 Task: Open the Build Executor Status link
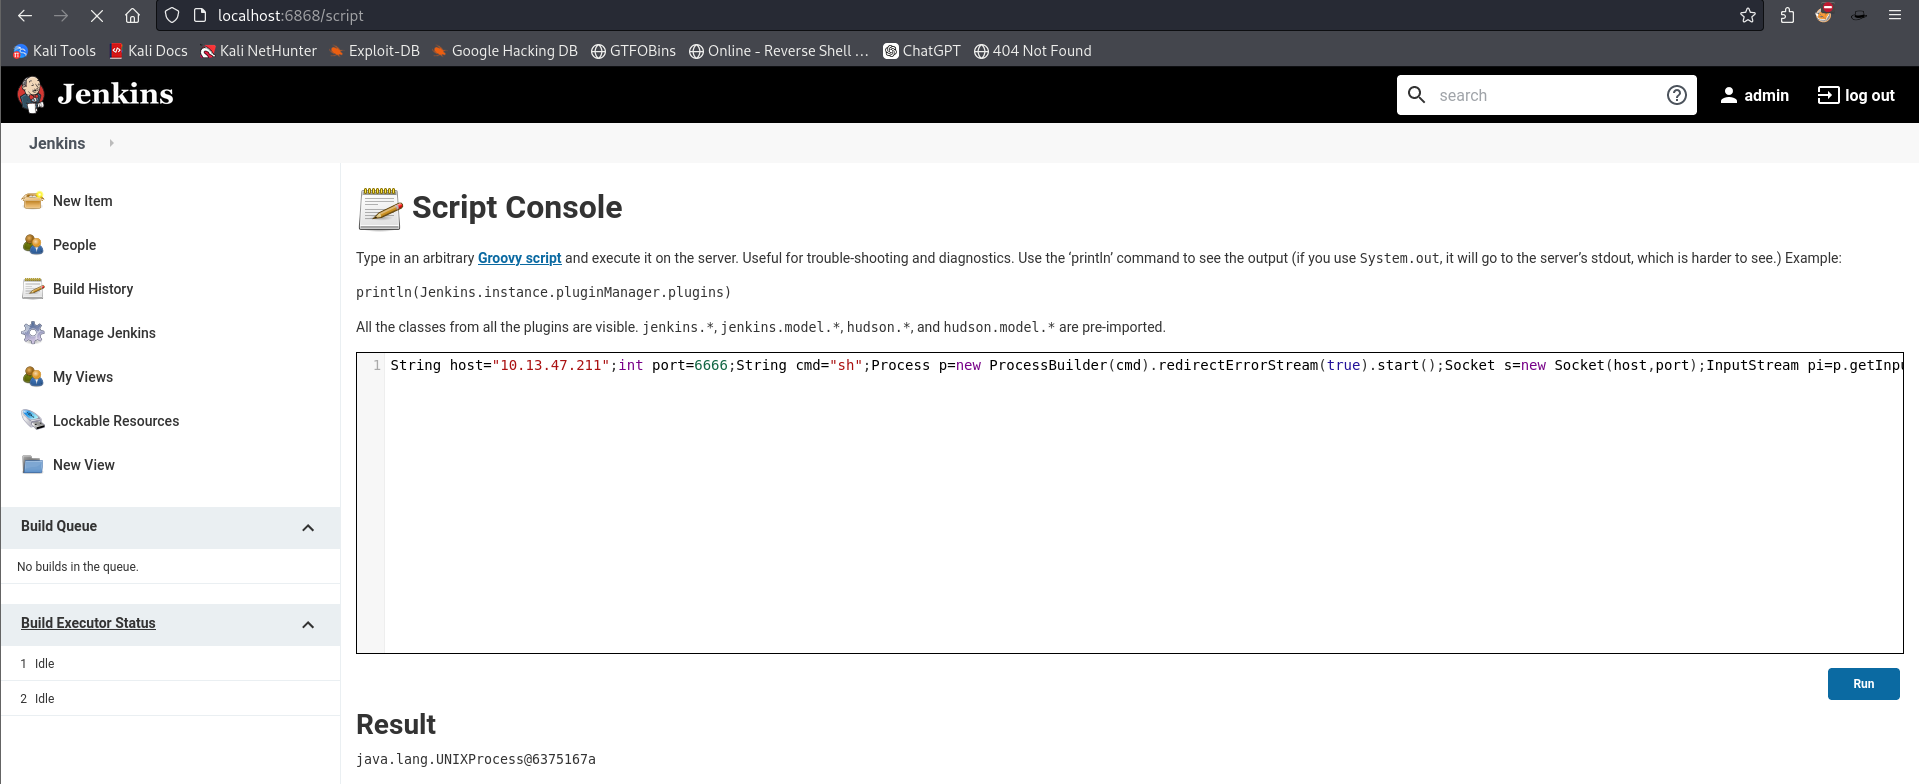88,623
